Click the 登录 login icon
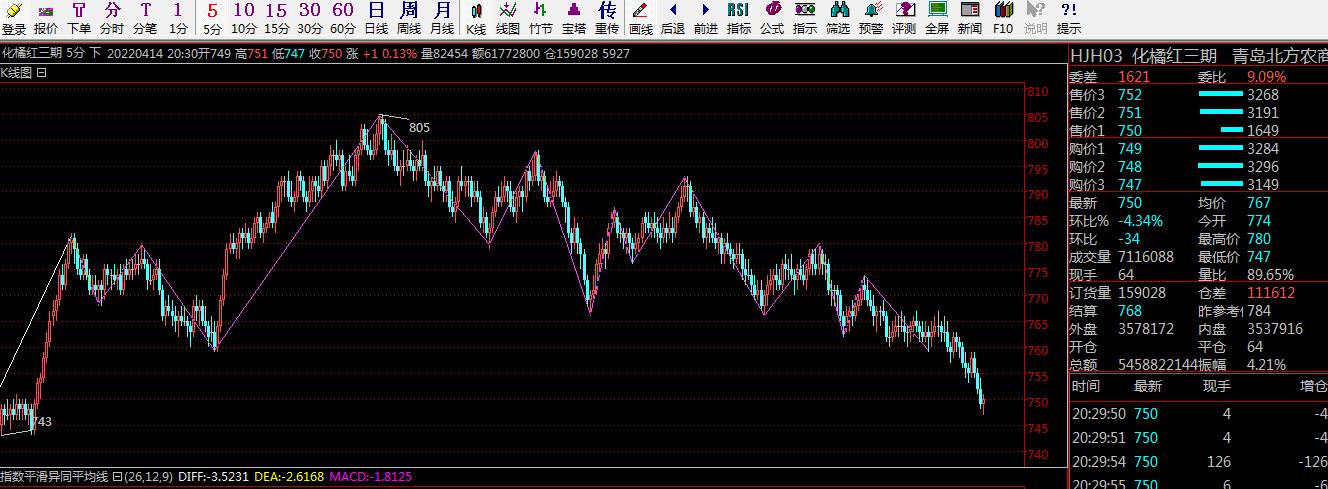Screen dimensions: 1328x489 pyautogui.click(x=14, y=18)
